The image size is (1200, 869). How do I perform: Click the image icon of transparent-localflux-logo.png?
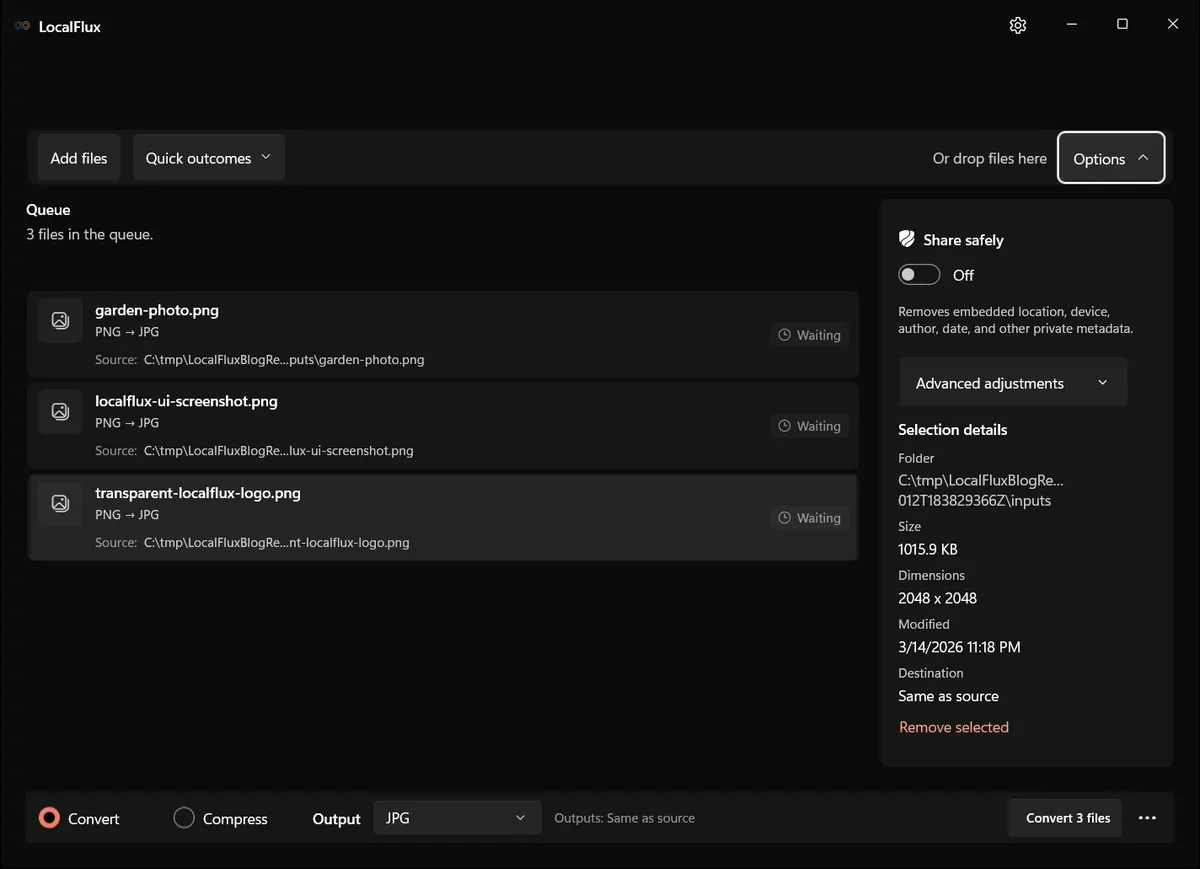click(x=60, y=503)
